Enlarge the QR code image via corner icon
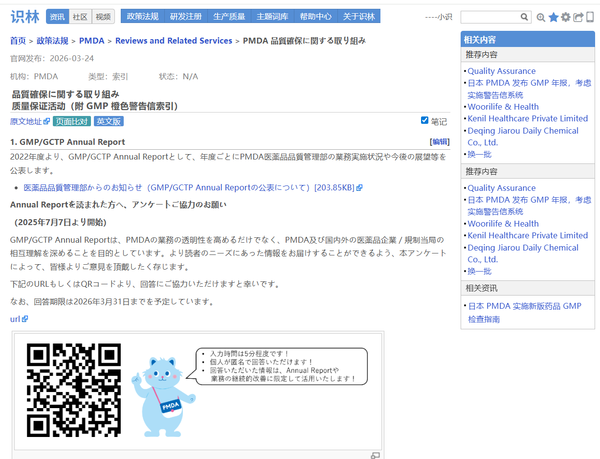Image resolution: width=600 pixels, height=459 pixels. coord(375,455)
